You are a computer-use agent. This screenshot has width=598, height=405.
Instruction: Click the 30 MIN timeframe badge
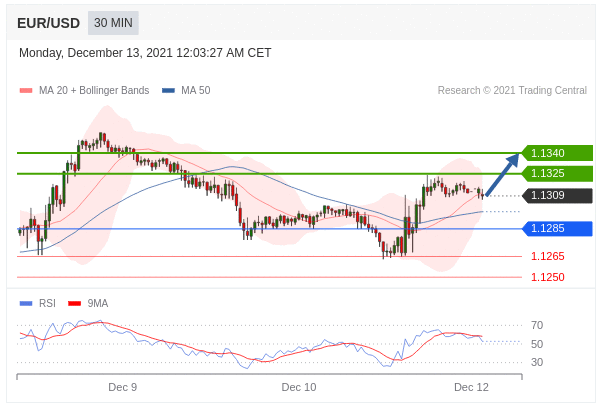[x=113, y=23]
